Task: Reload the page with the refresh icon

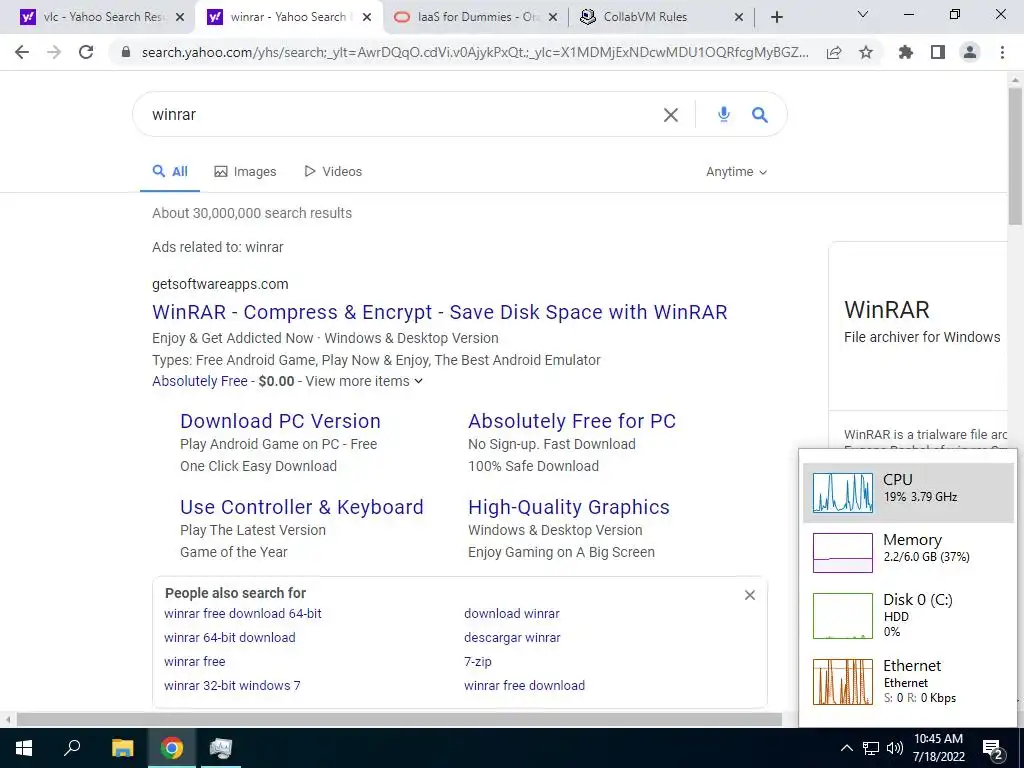Action: click(86, 52)
